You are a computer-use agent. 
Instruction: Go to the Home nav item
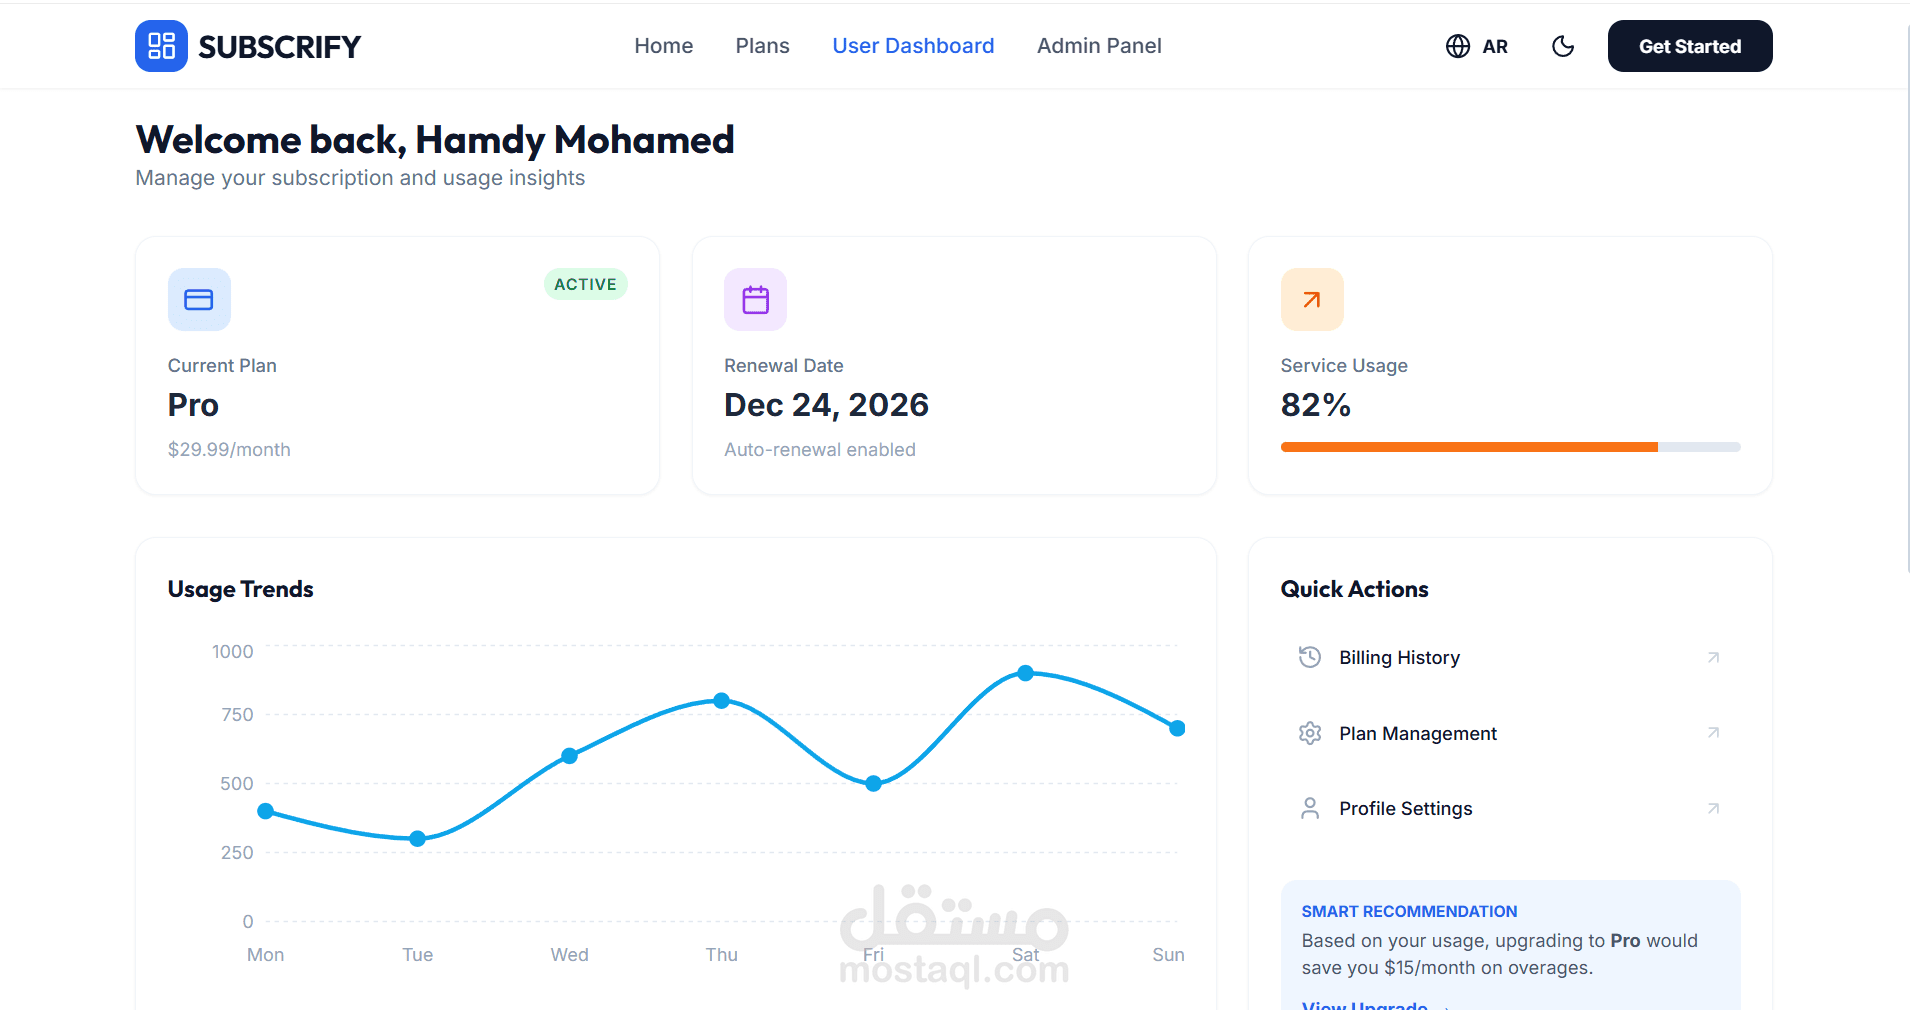tap(663, 46)
